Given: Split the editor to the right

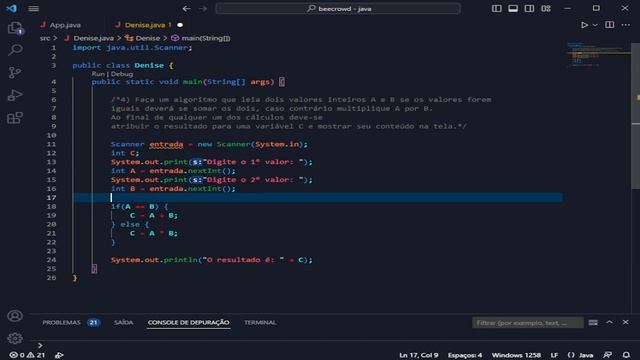Looking at the screenshot, I should [x=609, y=25].
